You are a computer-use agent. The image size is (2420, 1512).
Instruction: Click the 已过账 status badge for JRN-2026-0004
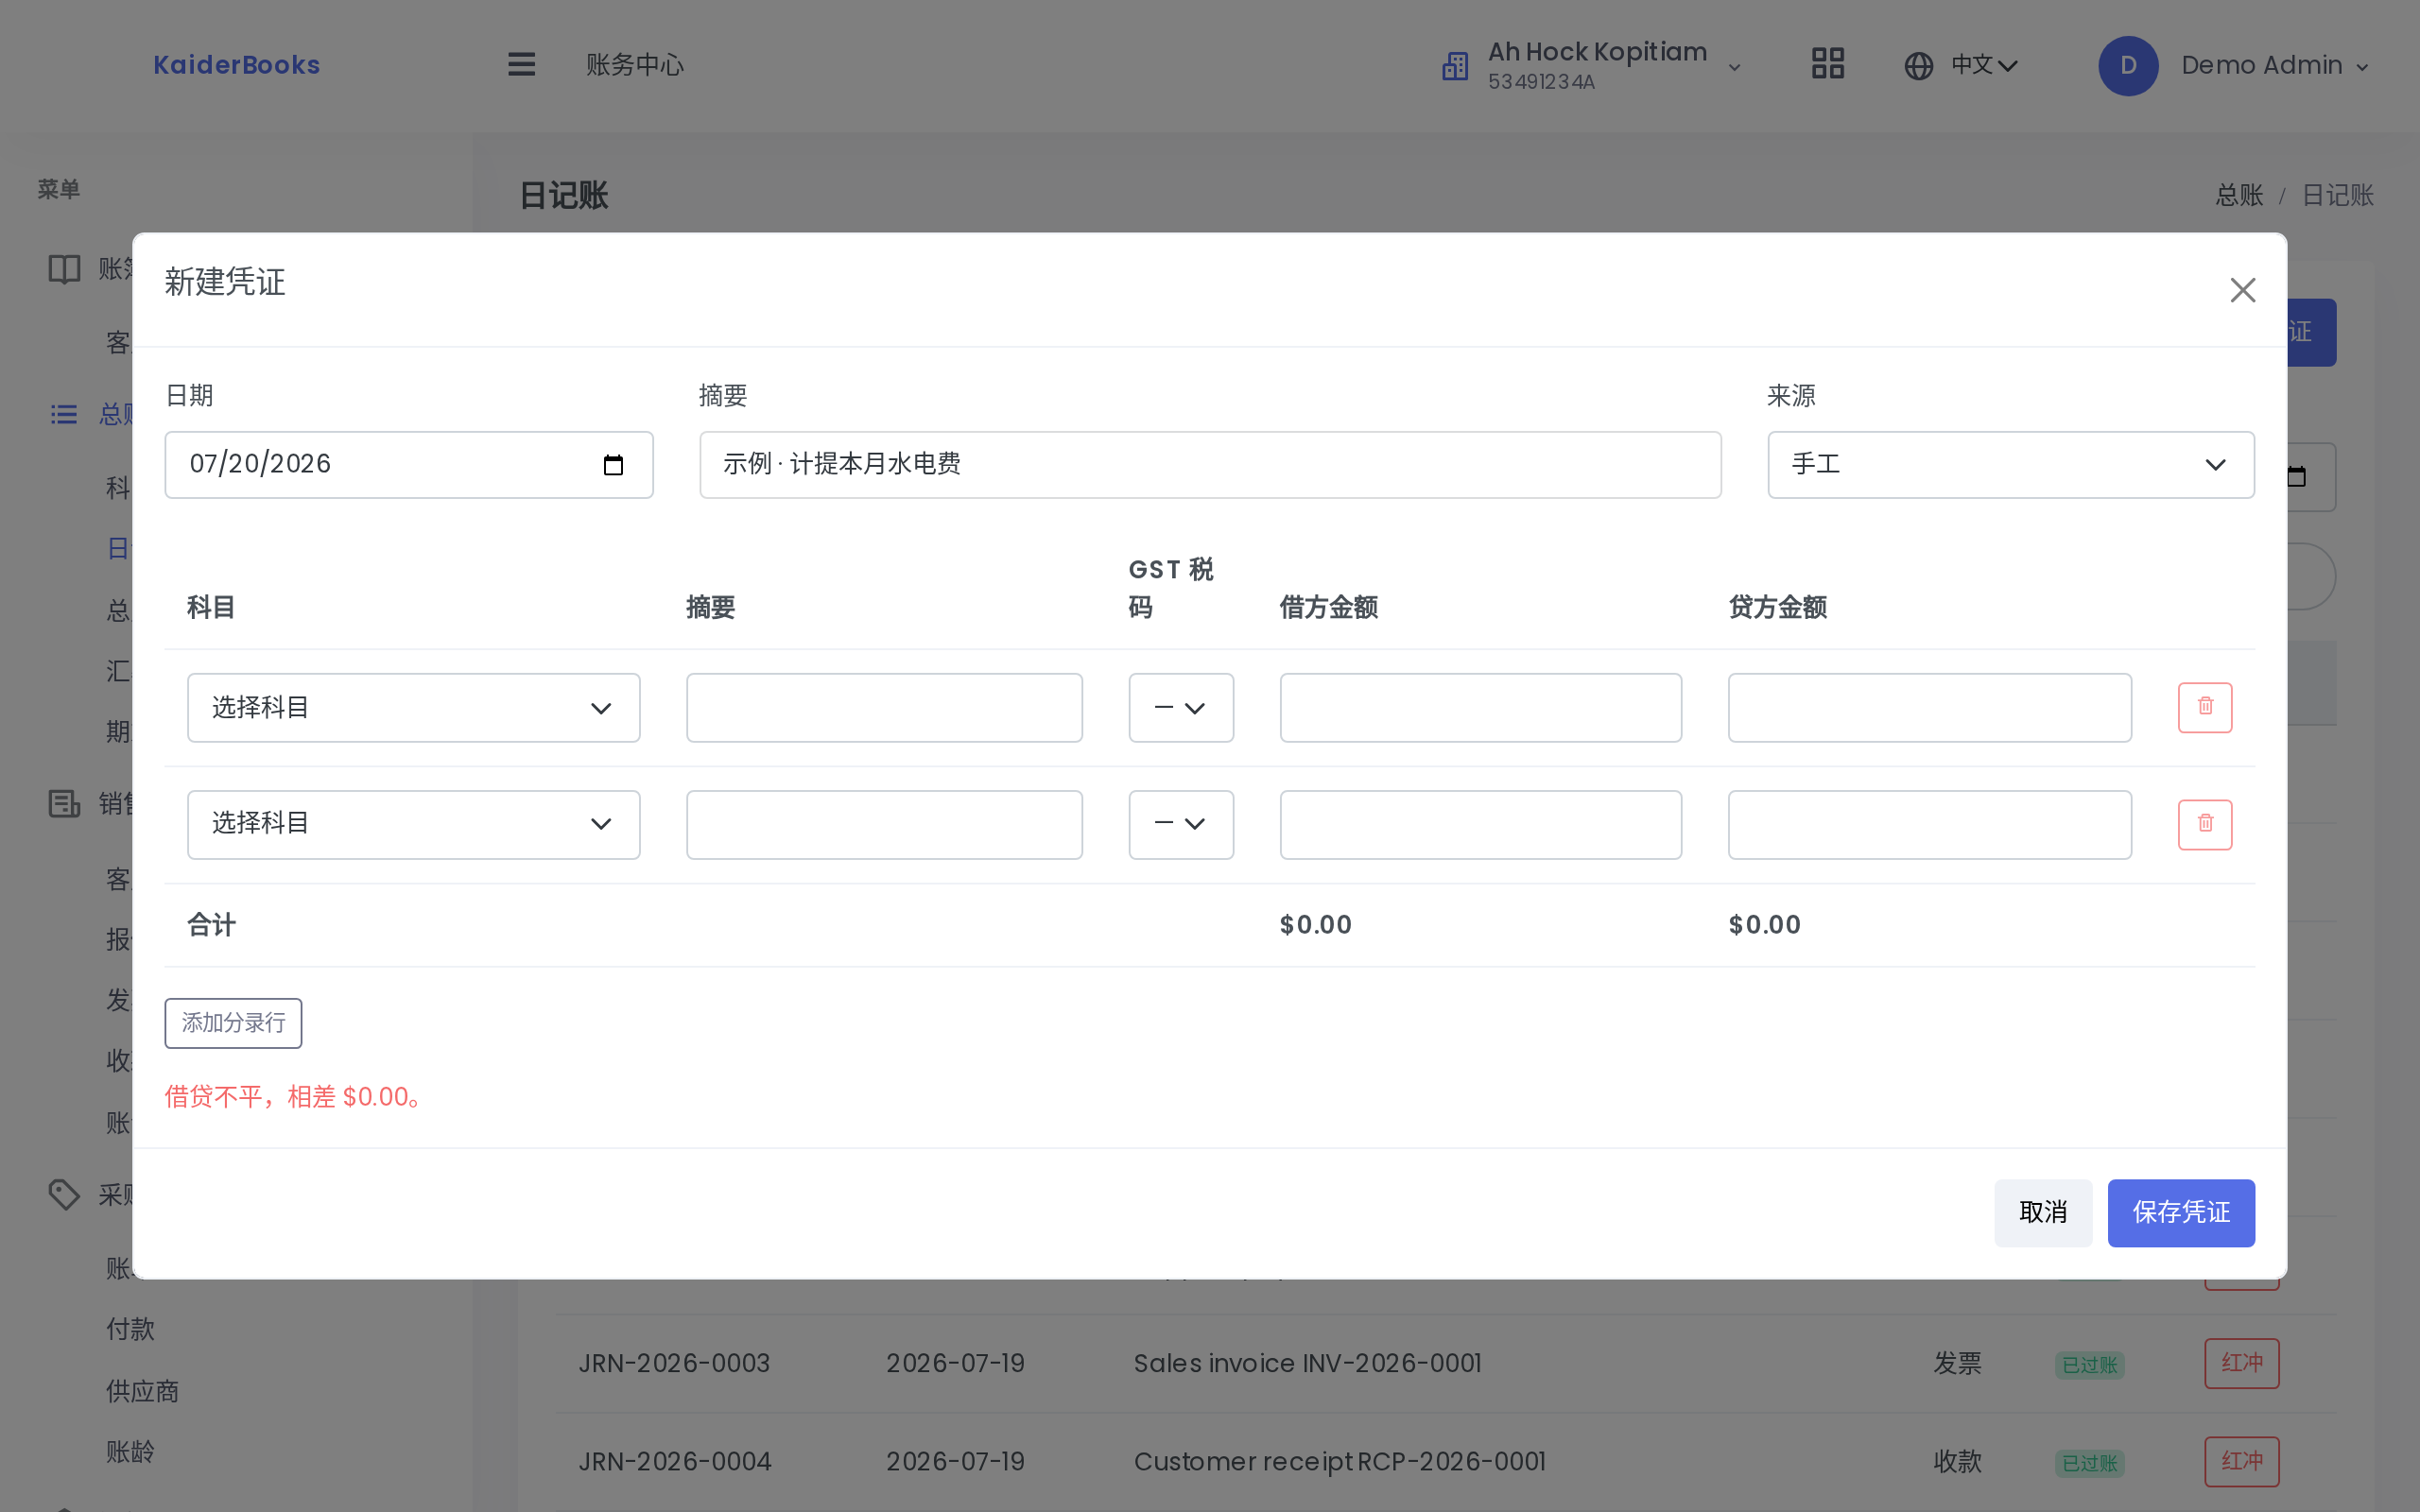[2089, 1463]
